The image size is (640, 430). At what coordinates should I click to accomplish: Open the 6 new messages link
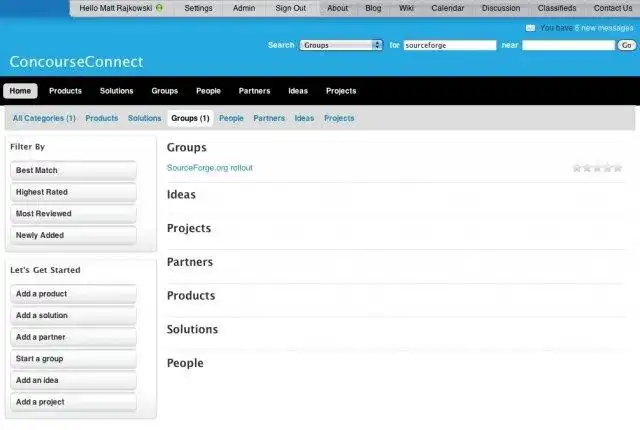click(x=604, y=28)
